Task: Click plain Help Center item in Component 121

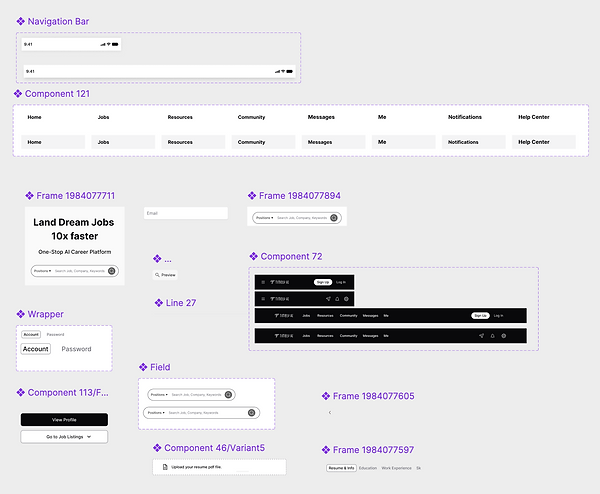Action: coord(534,117)
